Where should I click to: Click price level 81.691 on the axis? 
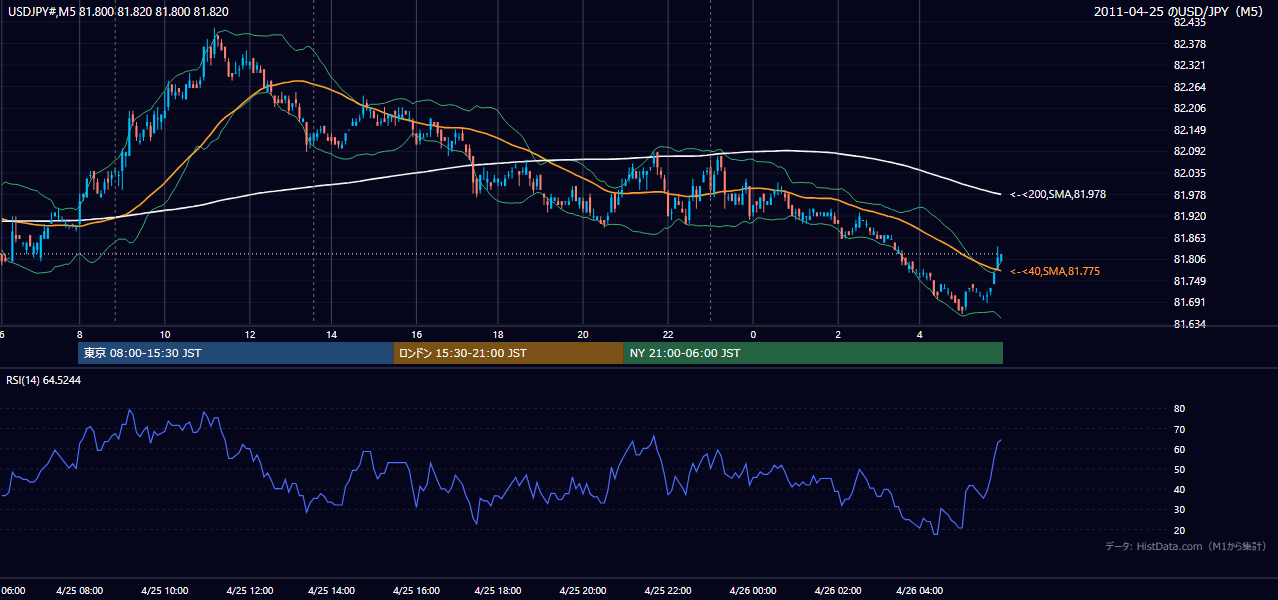[1188, 302]
